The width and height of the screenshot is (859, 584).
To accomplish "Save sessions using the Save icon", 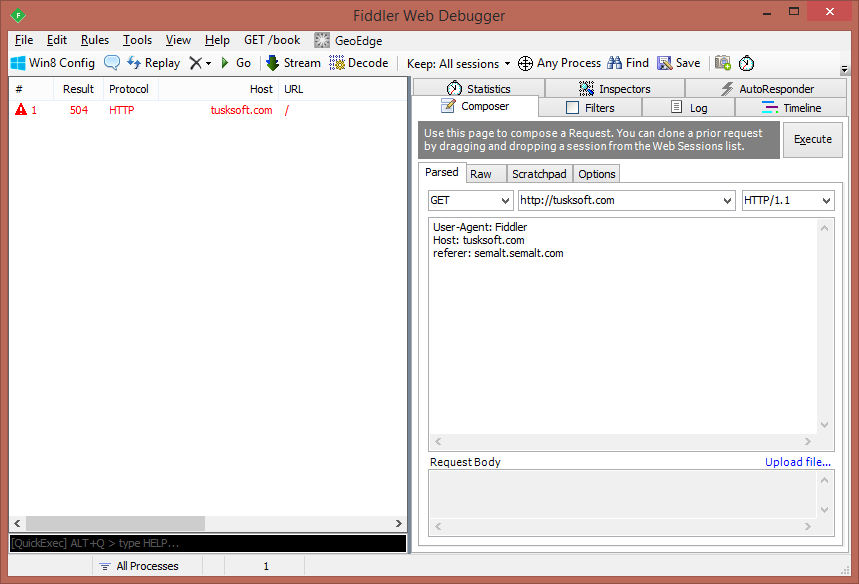I will (665, 63).
